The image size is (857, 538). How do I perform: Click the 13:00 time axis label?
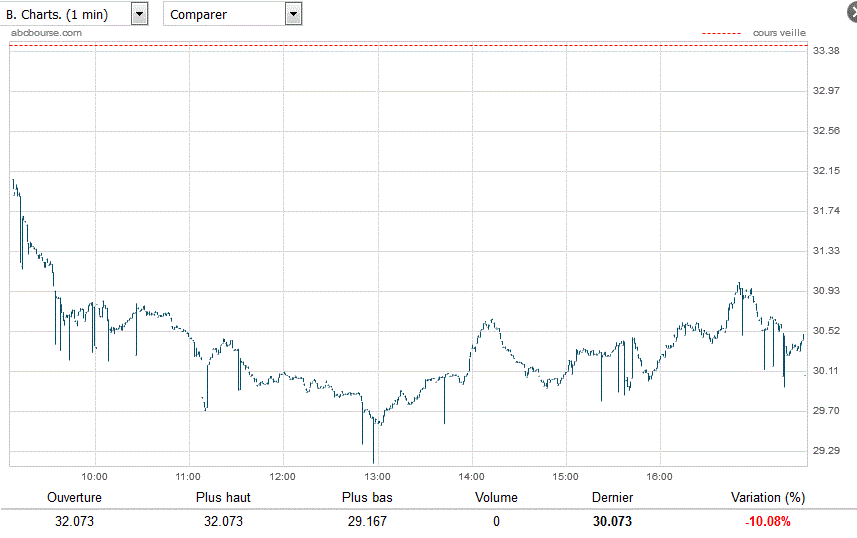tap(378, 477)
